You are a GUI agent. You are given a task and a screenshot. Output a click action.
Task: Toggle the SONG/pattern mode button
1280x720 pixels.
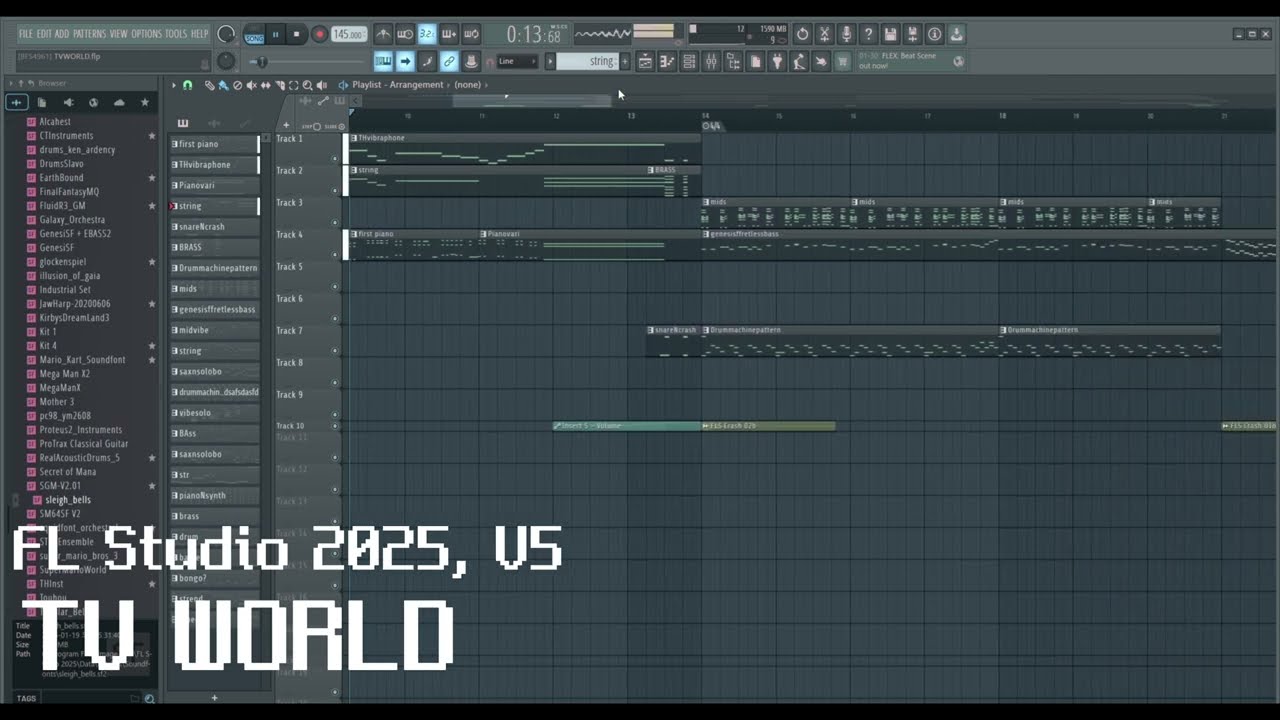[x=254, y=35]
